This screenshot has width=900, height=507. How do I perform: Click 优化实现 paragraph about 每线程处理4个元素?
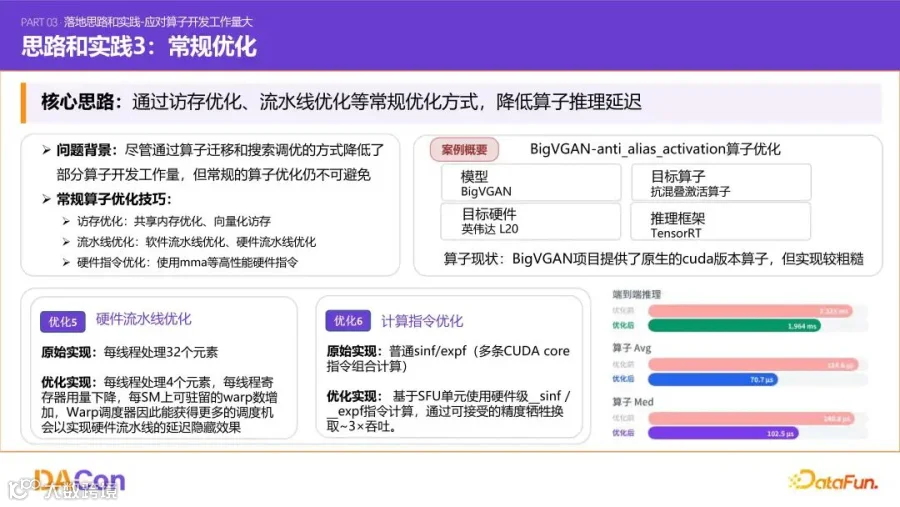click(x=160, y=404)
